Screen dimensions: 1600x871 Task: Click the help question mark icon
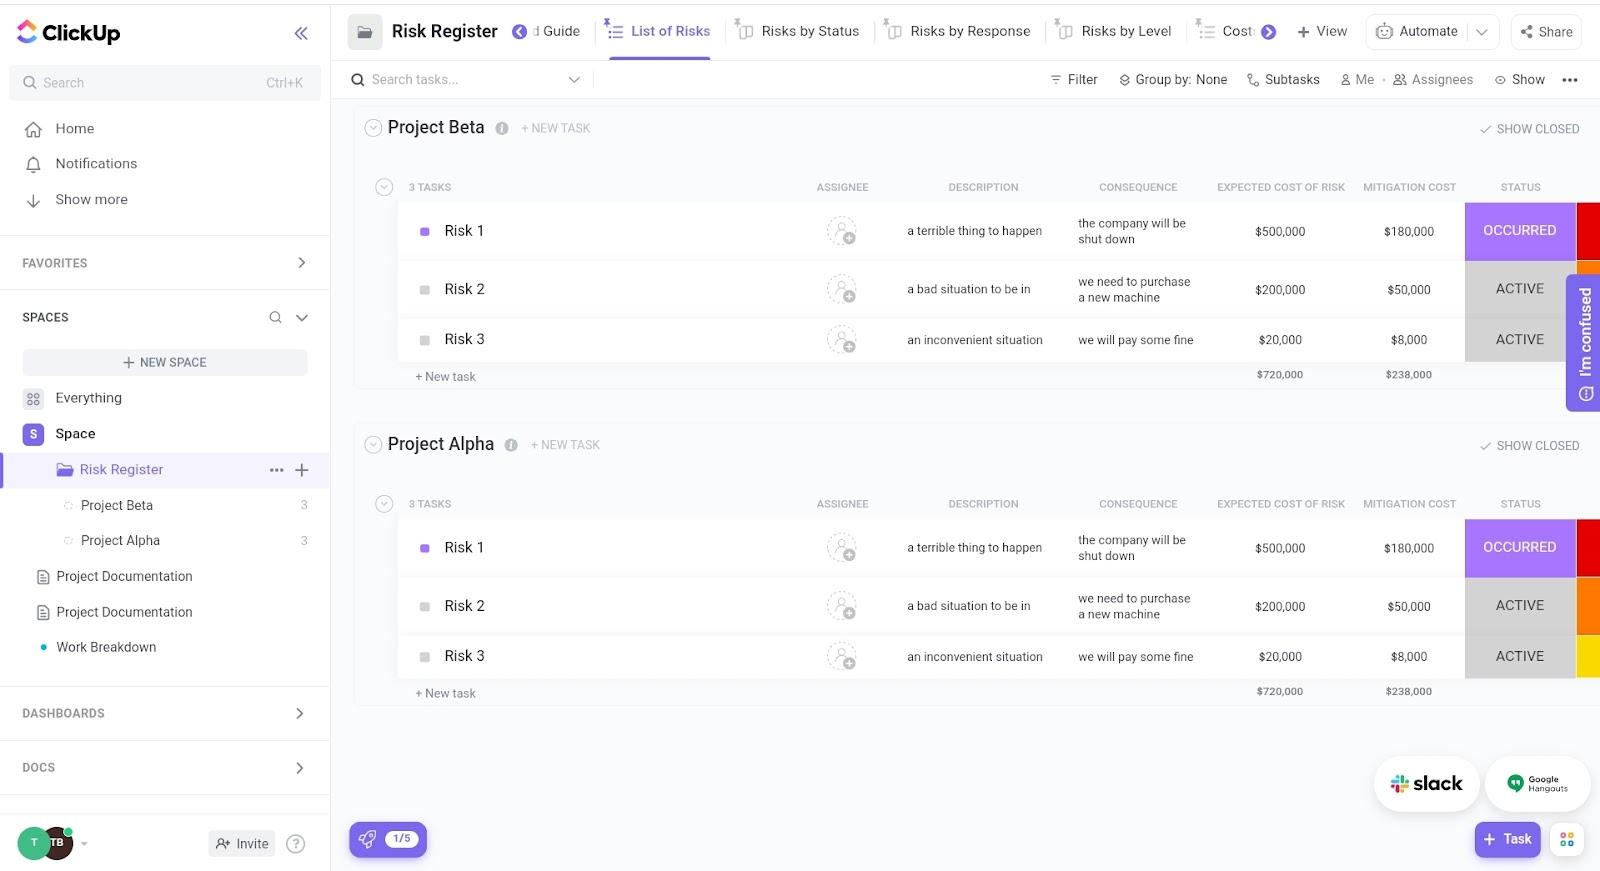pyautogui.click(x=295, y=844)
